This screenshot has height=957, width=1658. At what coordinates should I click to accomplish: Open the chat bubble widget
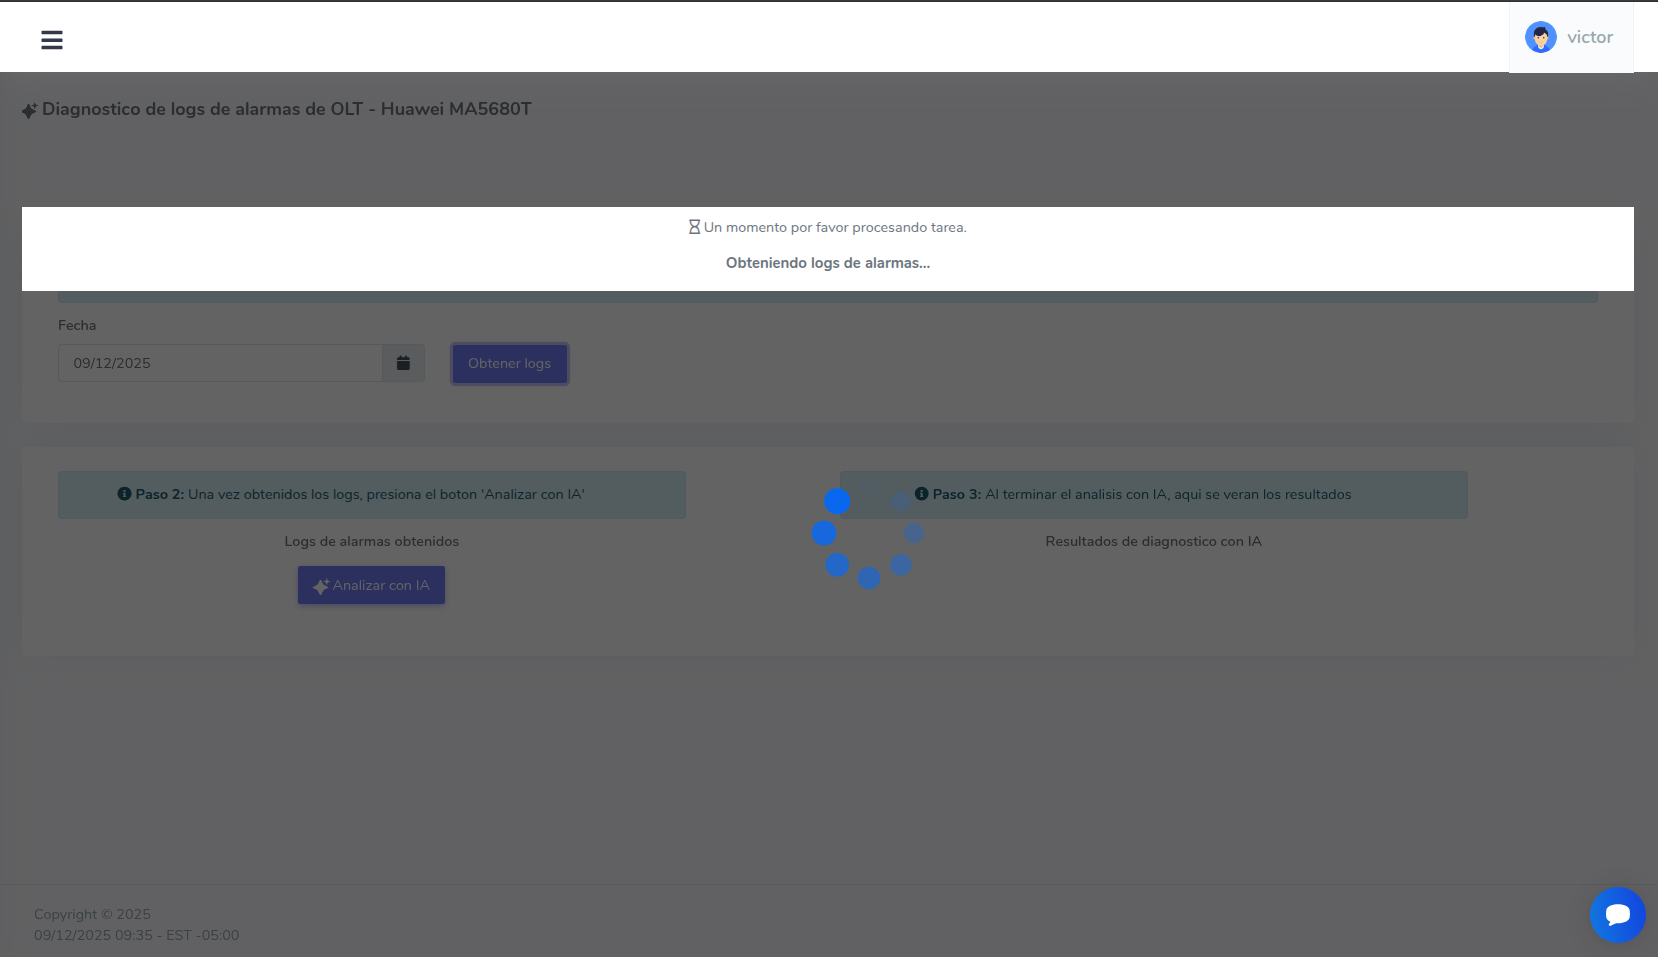(x=1617, y=914)
